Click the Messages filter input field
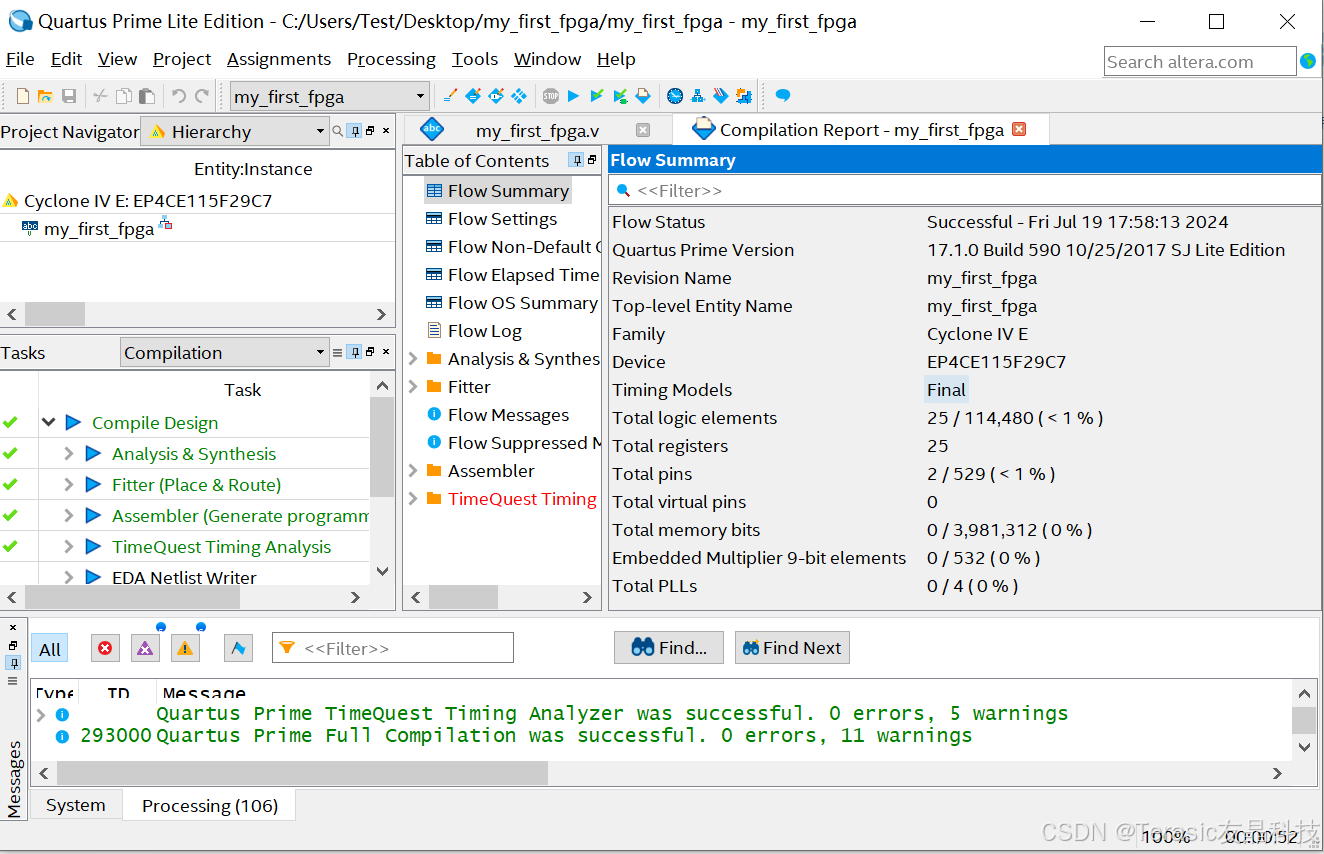This screenshot has width=1324, height=854. point(393,648)
